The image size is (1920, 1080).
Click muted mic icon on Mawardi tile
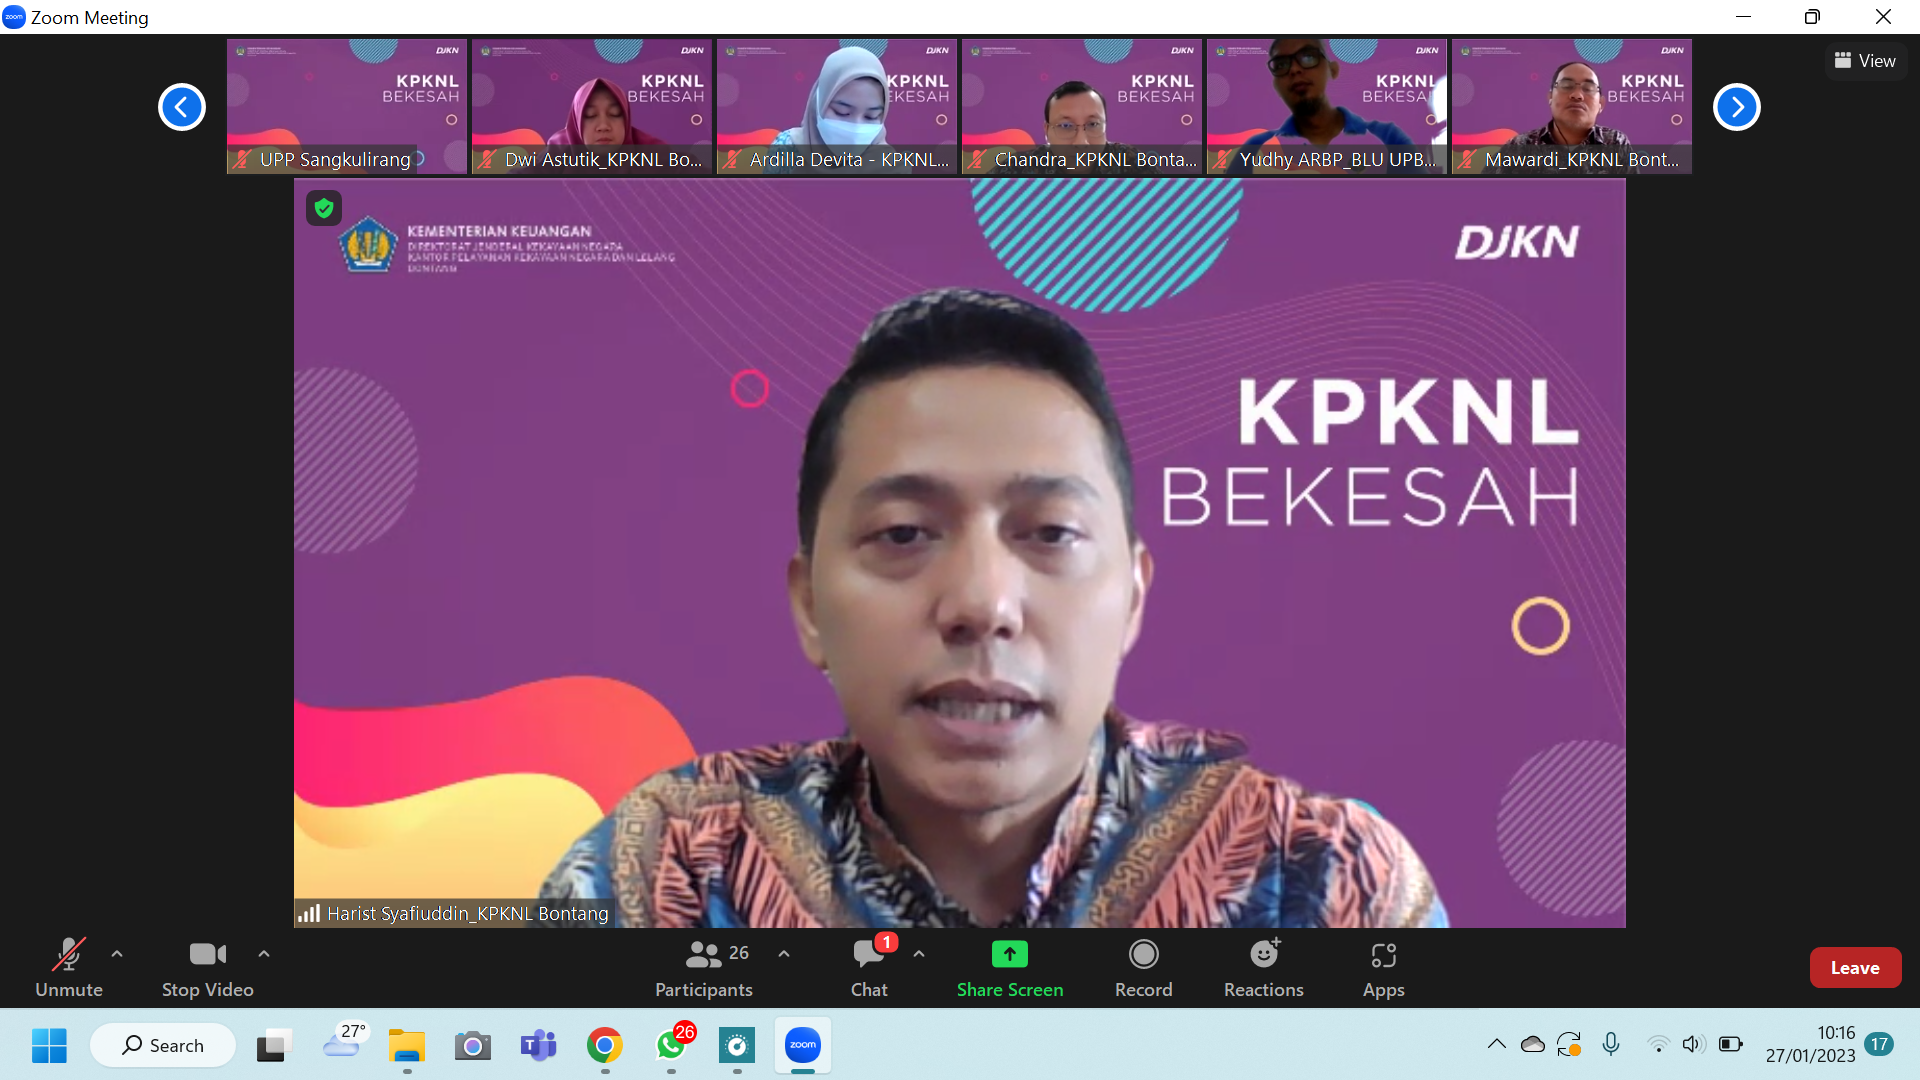click(1467, 159)
